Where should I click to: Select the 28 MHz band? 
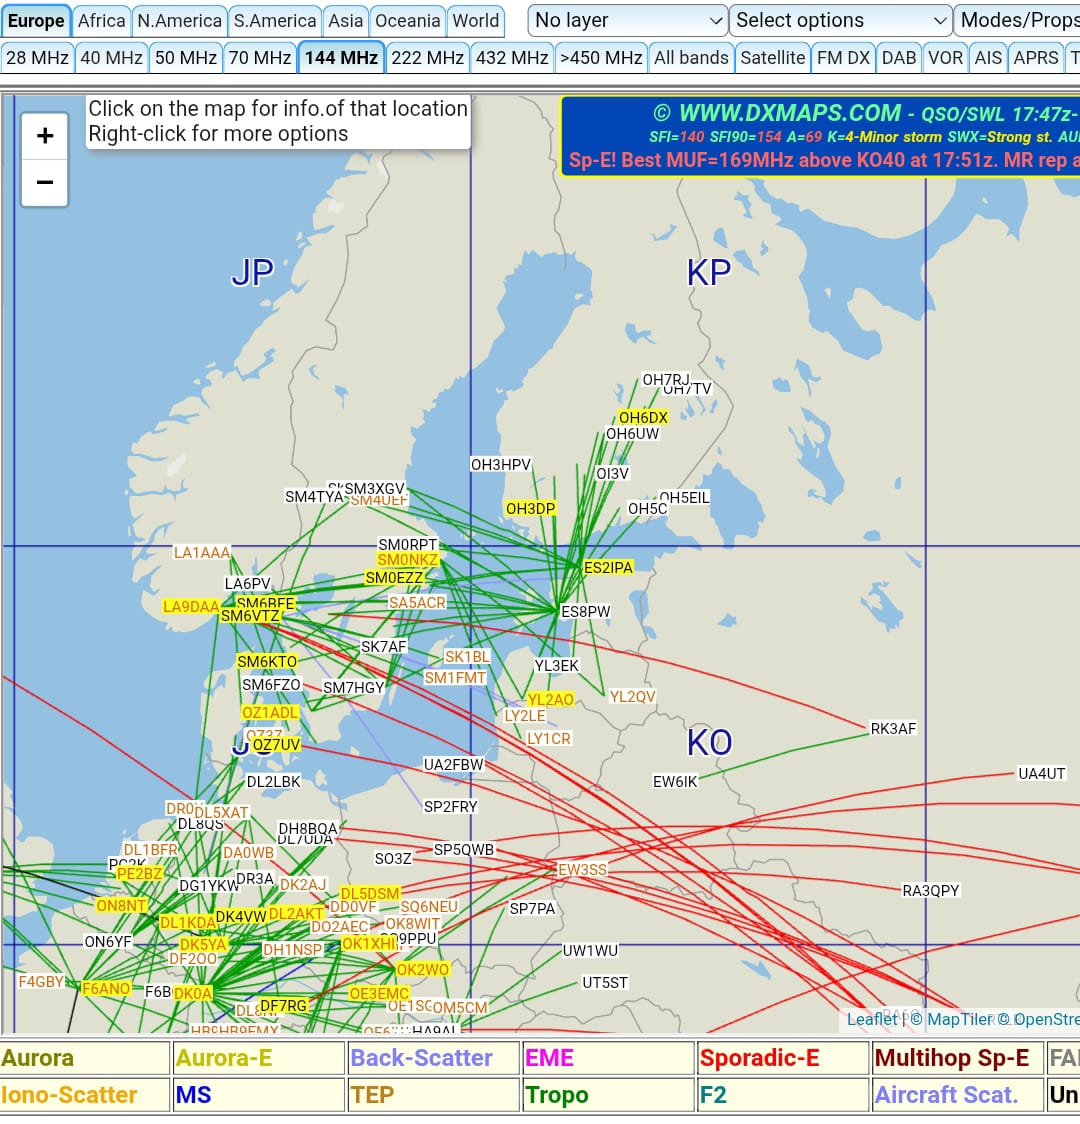click(x=37, y=57)
